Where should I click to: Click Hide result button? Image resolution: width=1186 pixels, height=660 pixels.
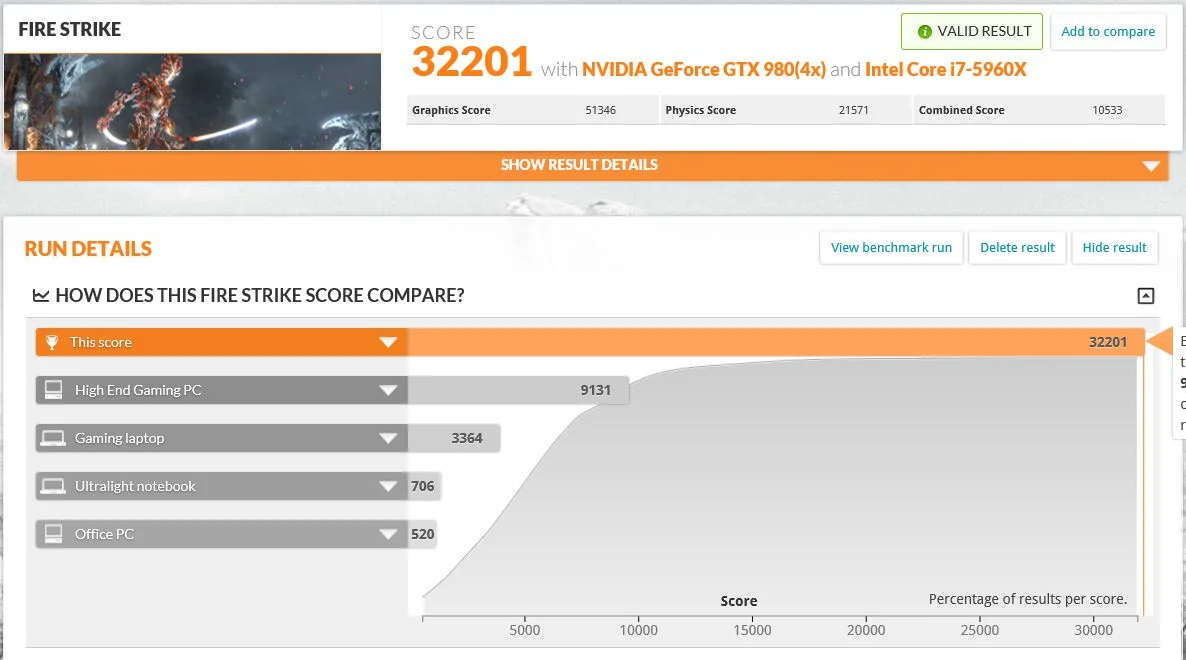click(1114, 248)
